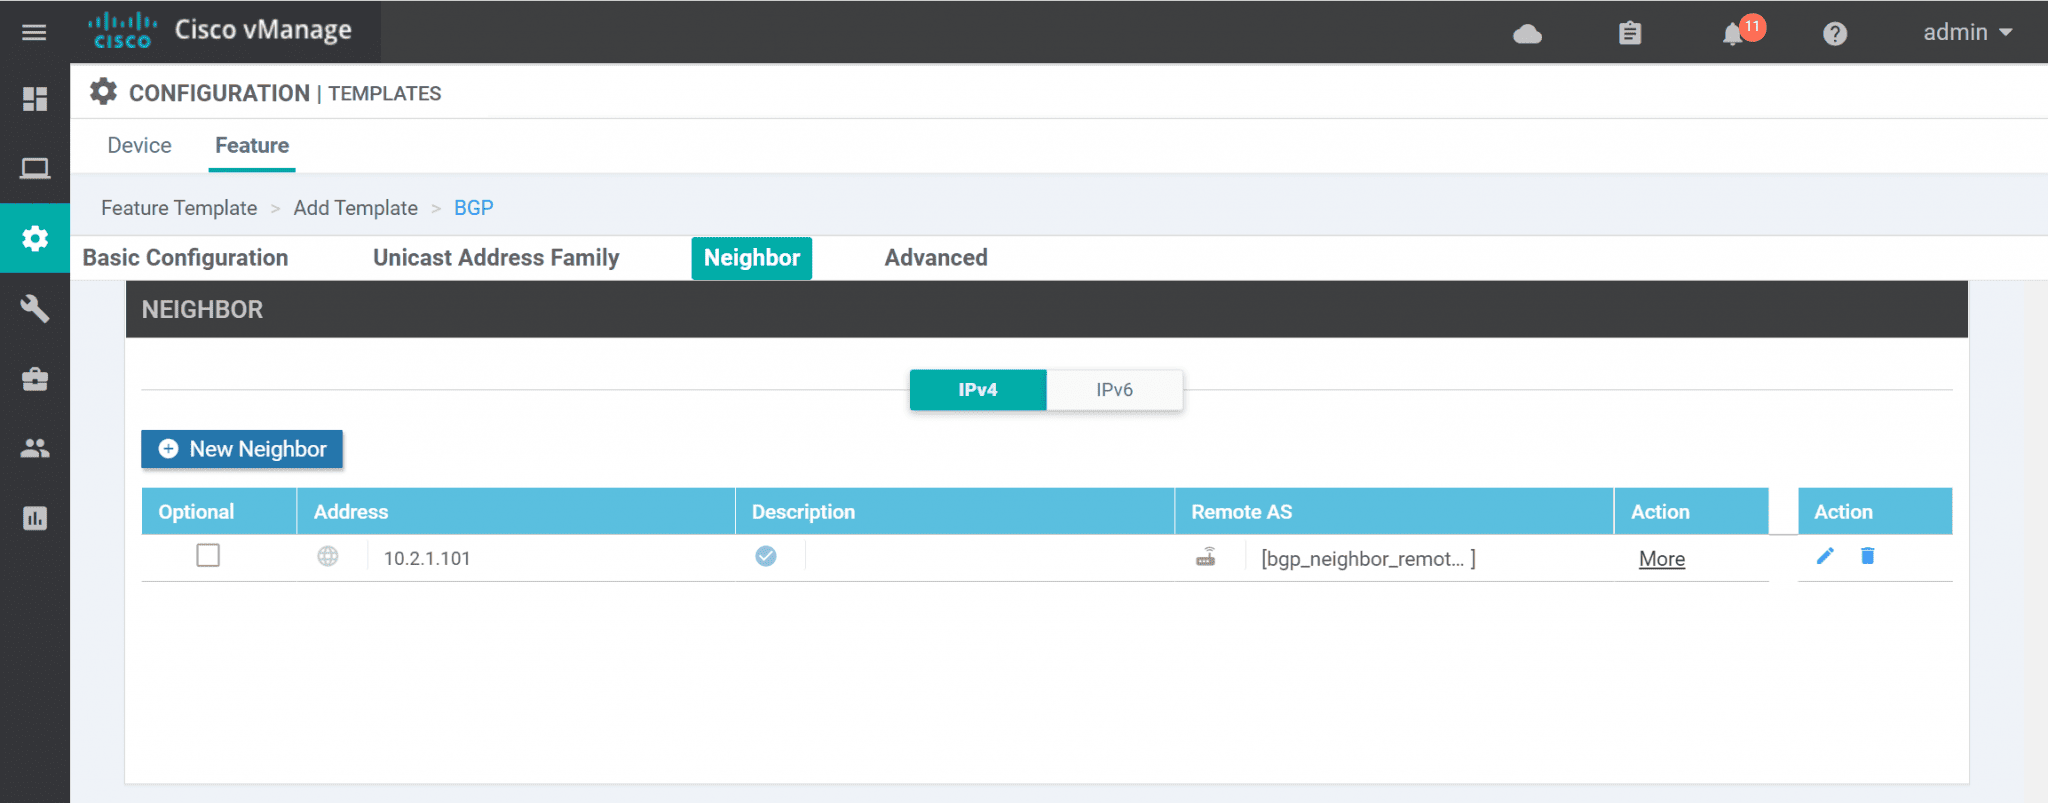
Task: Open the tasks clipboard icon
Action: point(1630,33)
